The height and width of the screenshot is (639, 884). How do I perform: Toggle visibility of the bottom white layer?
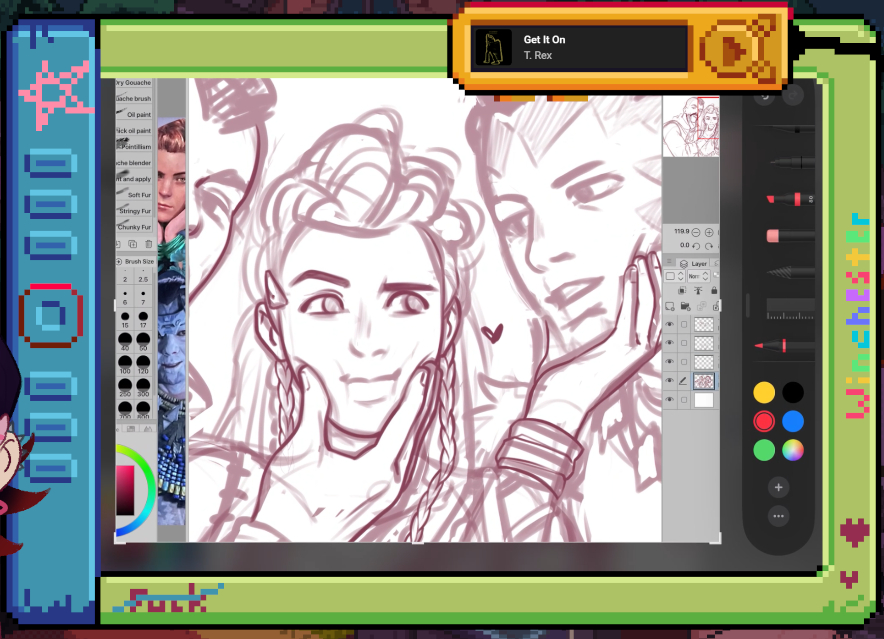pyautogui.click(x=670, y=399)
